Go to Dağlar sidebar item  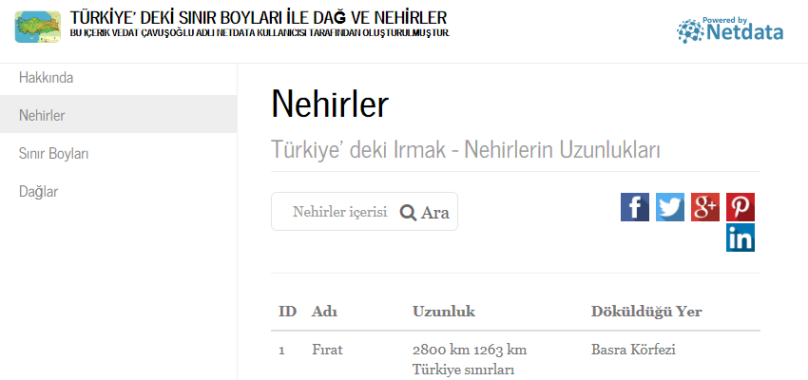119,191
